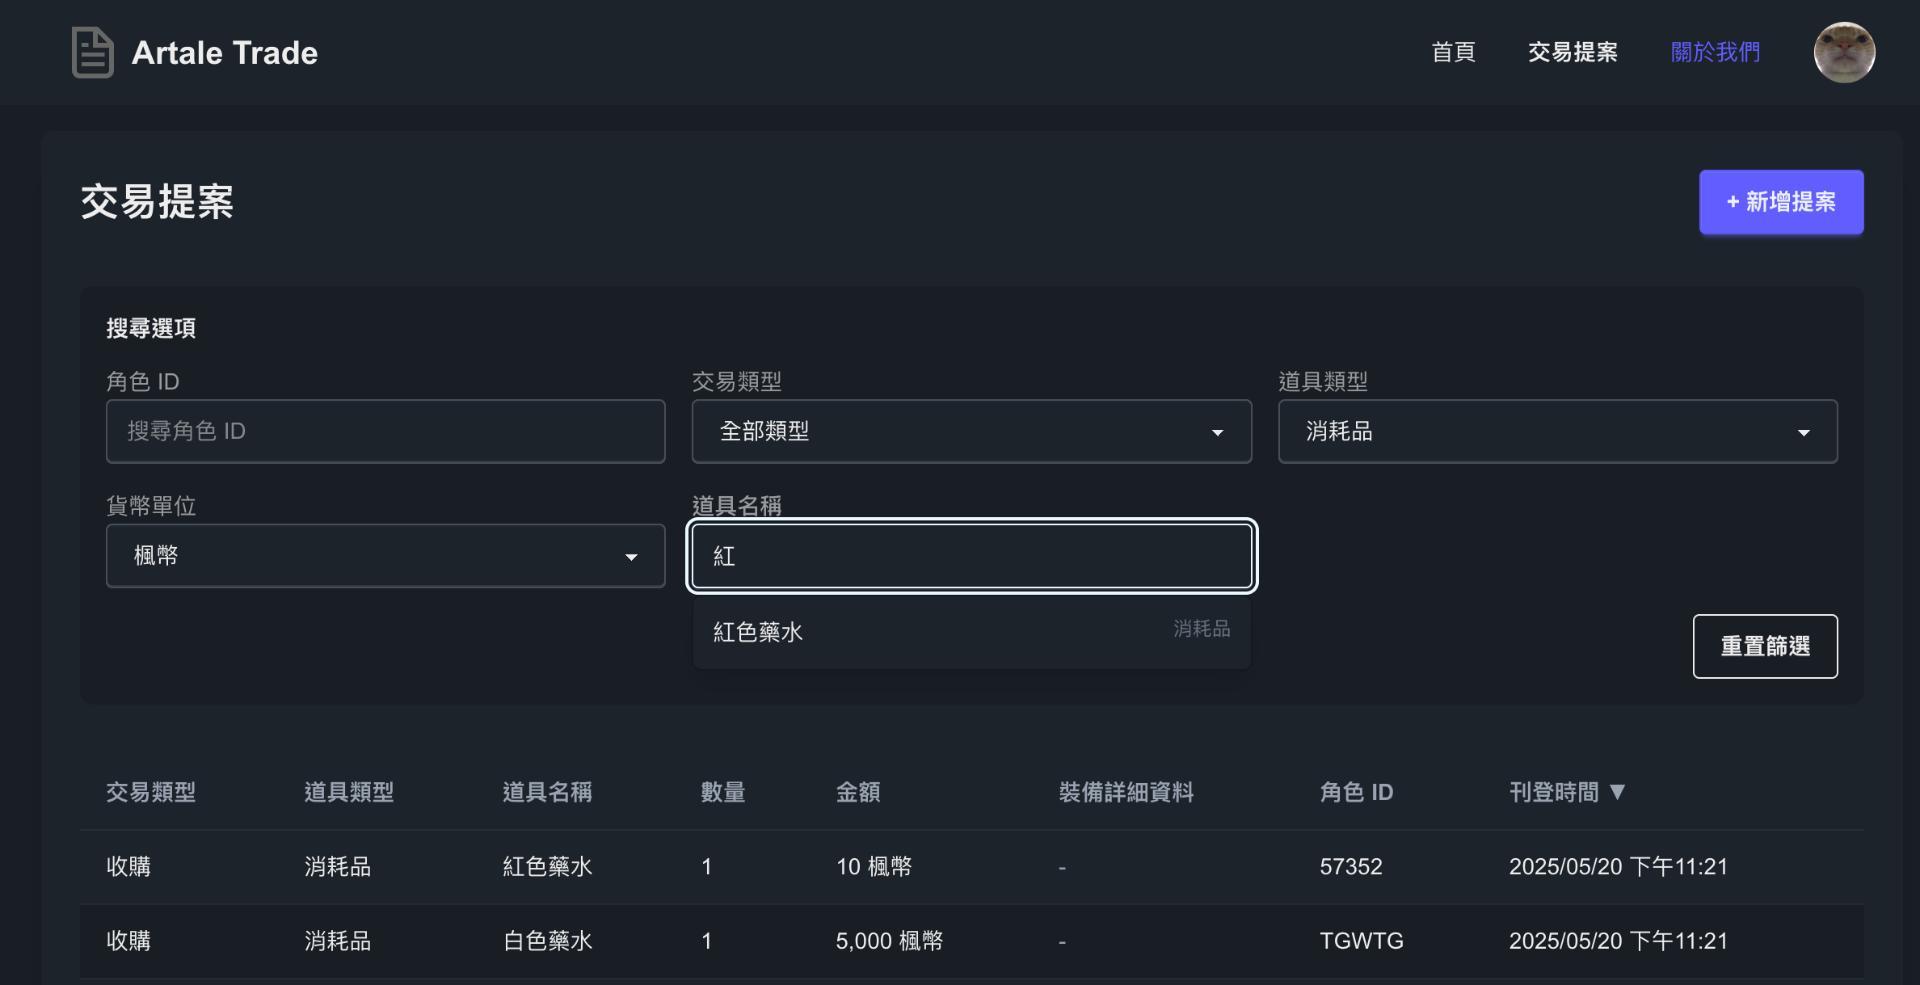Click the plus icon on 新增提案 button
This screenshot has height=985, width=1920.
tap(1733, 202)
